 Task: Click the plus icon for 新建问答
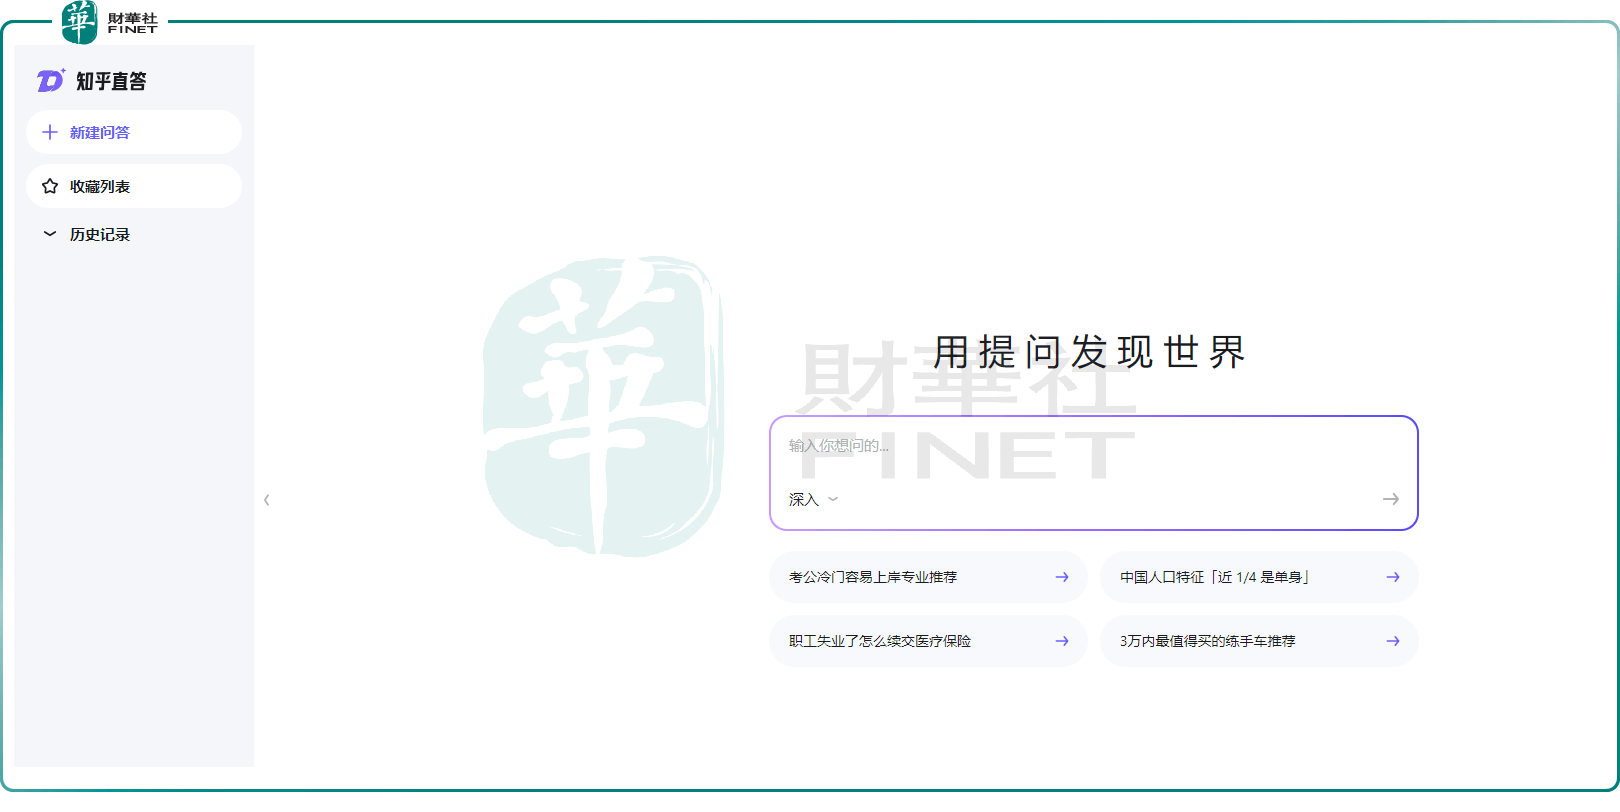[x=50, y=132]
